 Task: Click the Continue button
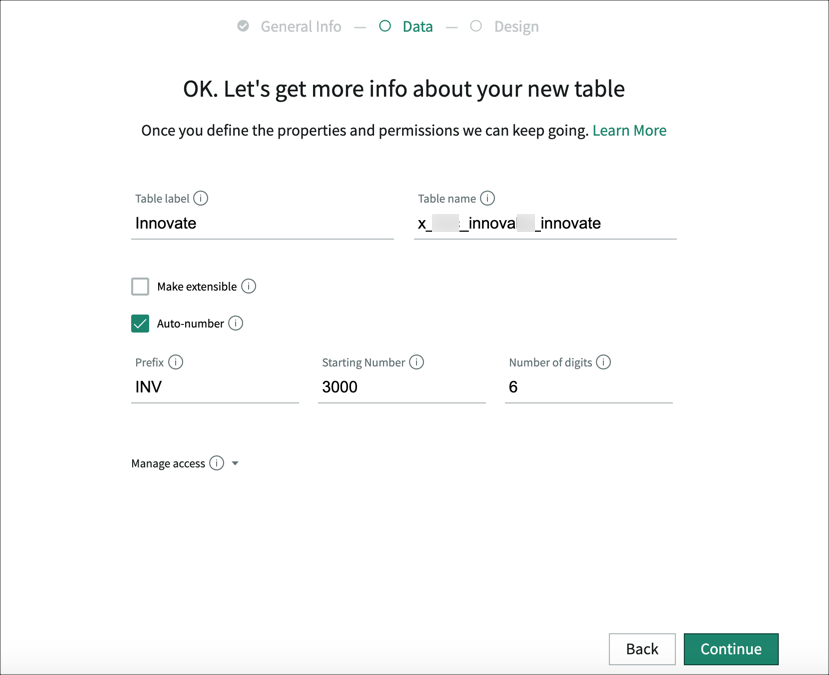[731, 649]
